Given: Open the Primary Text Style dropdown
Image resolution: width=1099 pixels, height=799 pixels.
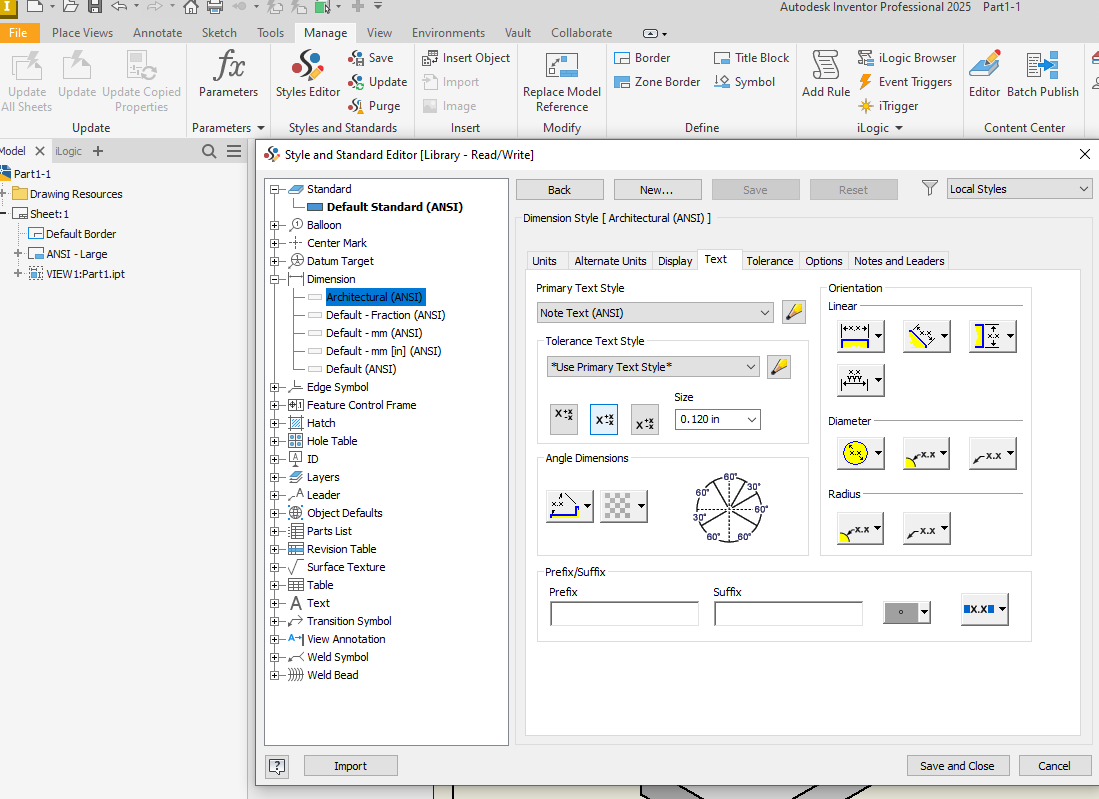Looking at the screenshot, I should pos(655,313).
